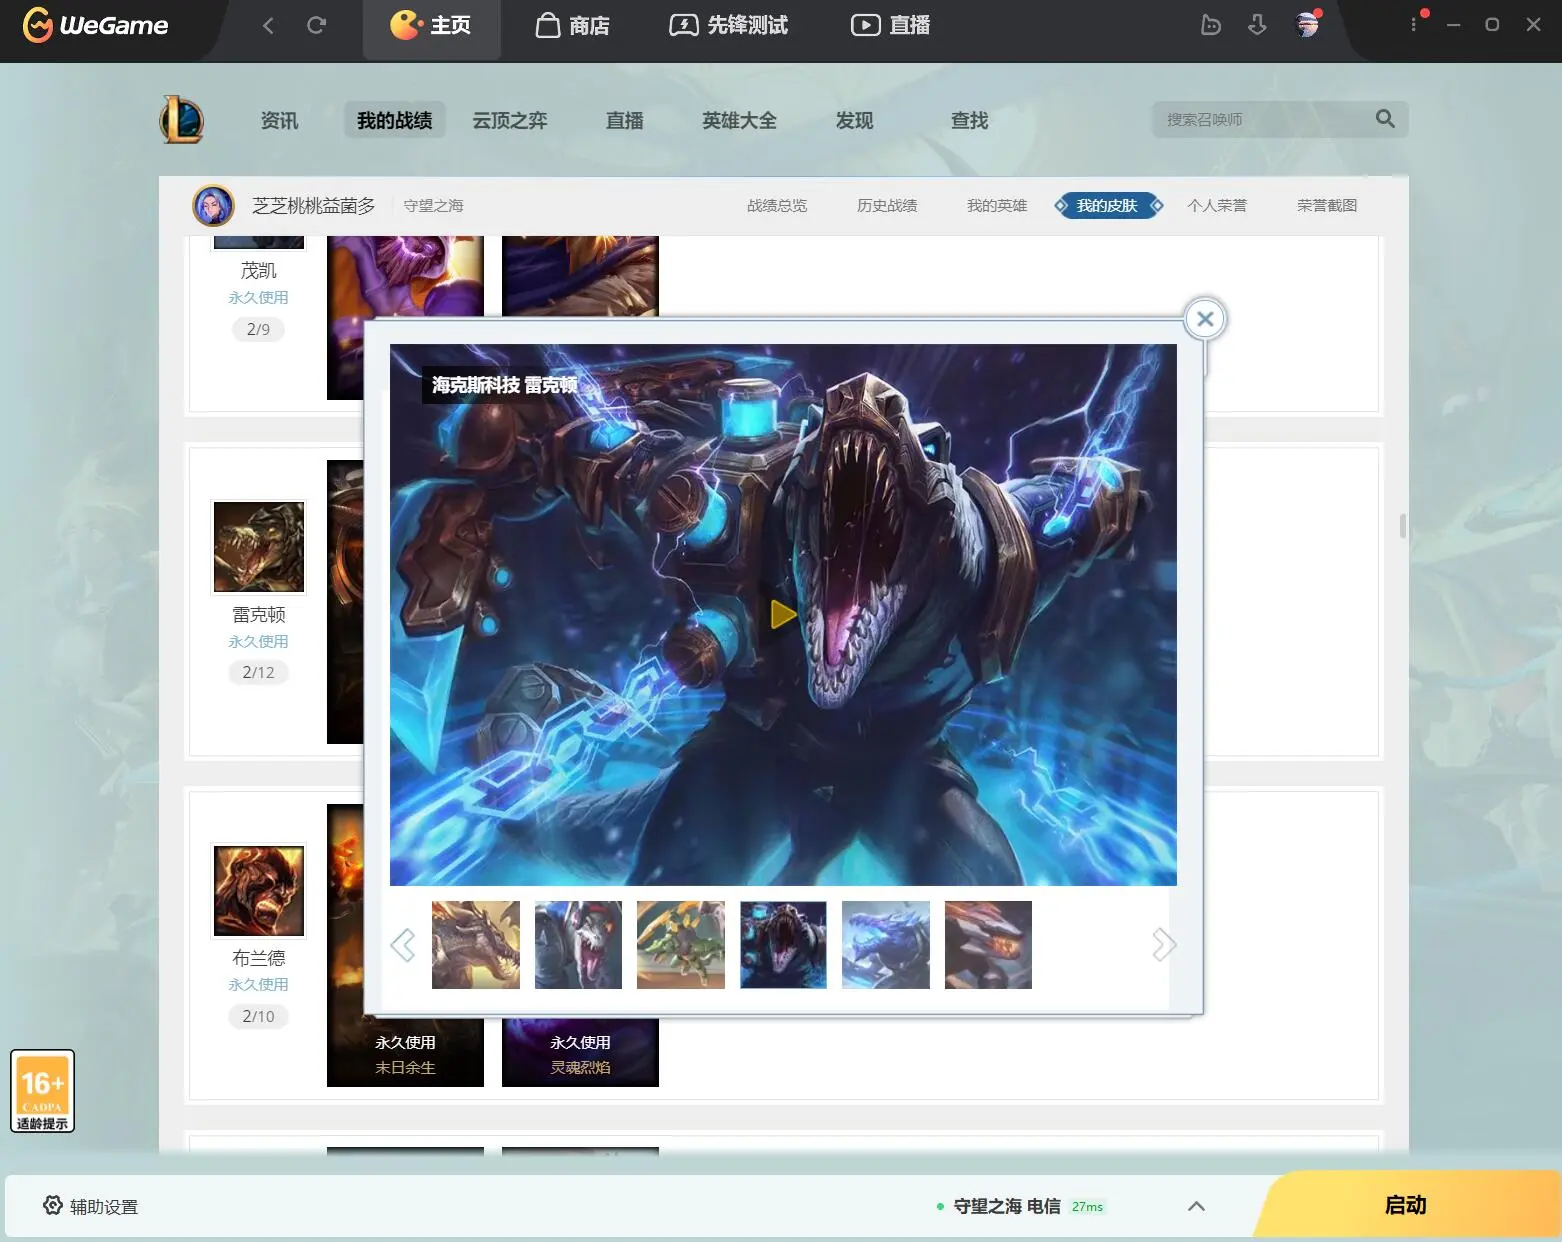Show previous skin thumbnails with left arrow
1562x1242 pixels.
403,944
